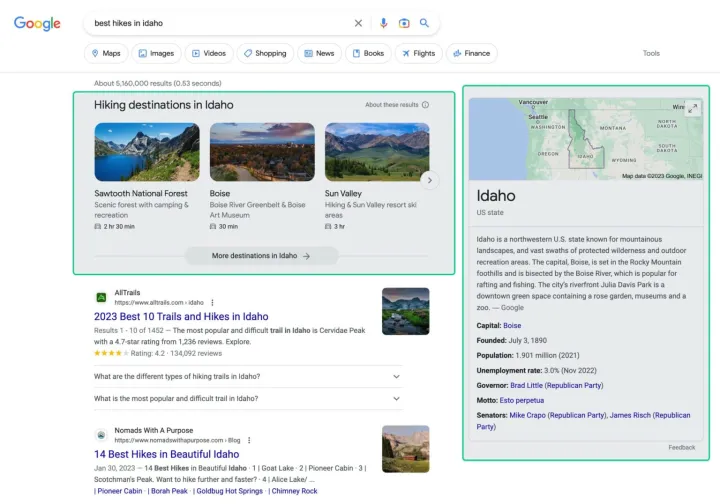Screen dimensions: 720x504
Task: Open the Videos filter tab
Action: [x=209, y=53]
